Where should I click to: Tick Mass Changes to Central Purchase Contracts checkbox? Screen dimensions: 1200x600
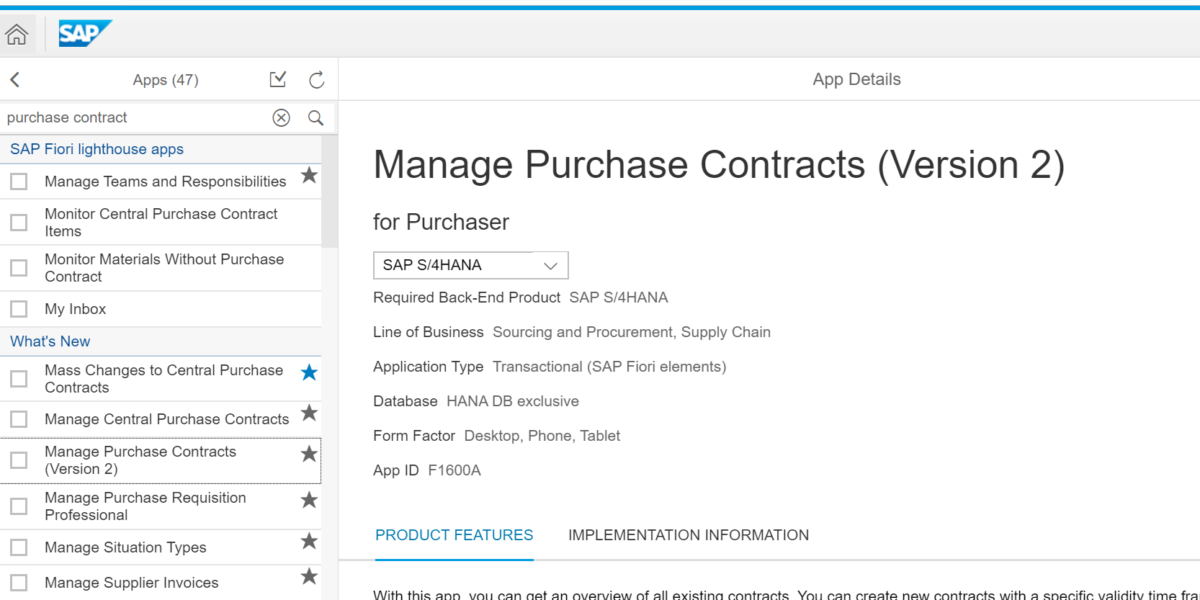pos(19,378)
